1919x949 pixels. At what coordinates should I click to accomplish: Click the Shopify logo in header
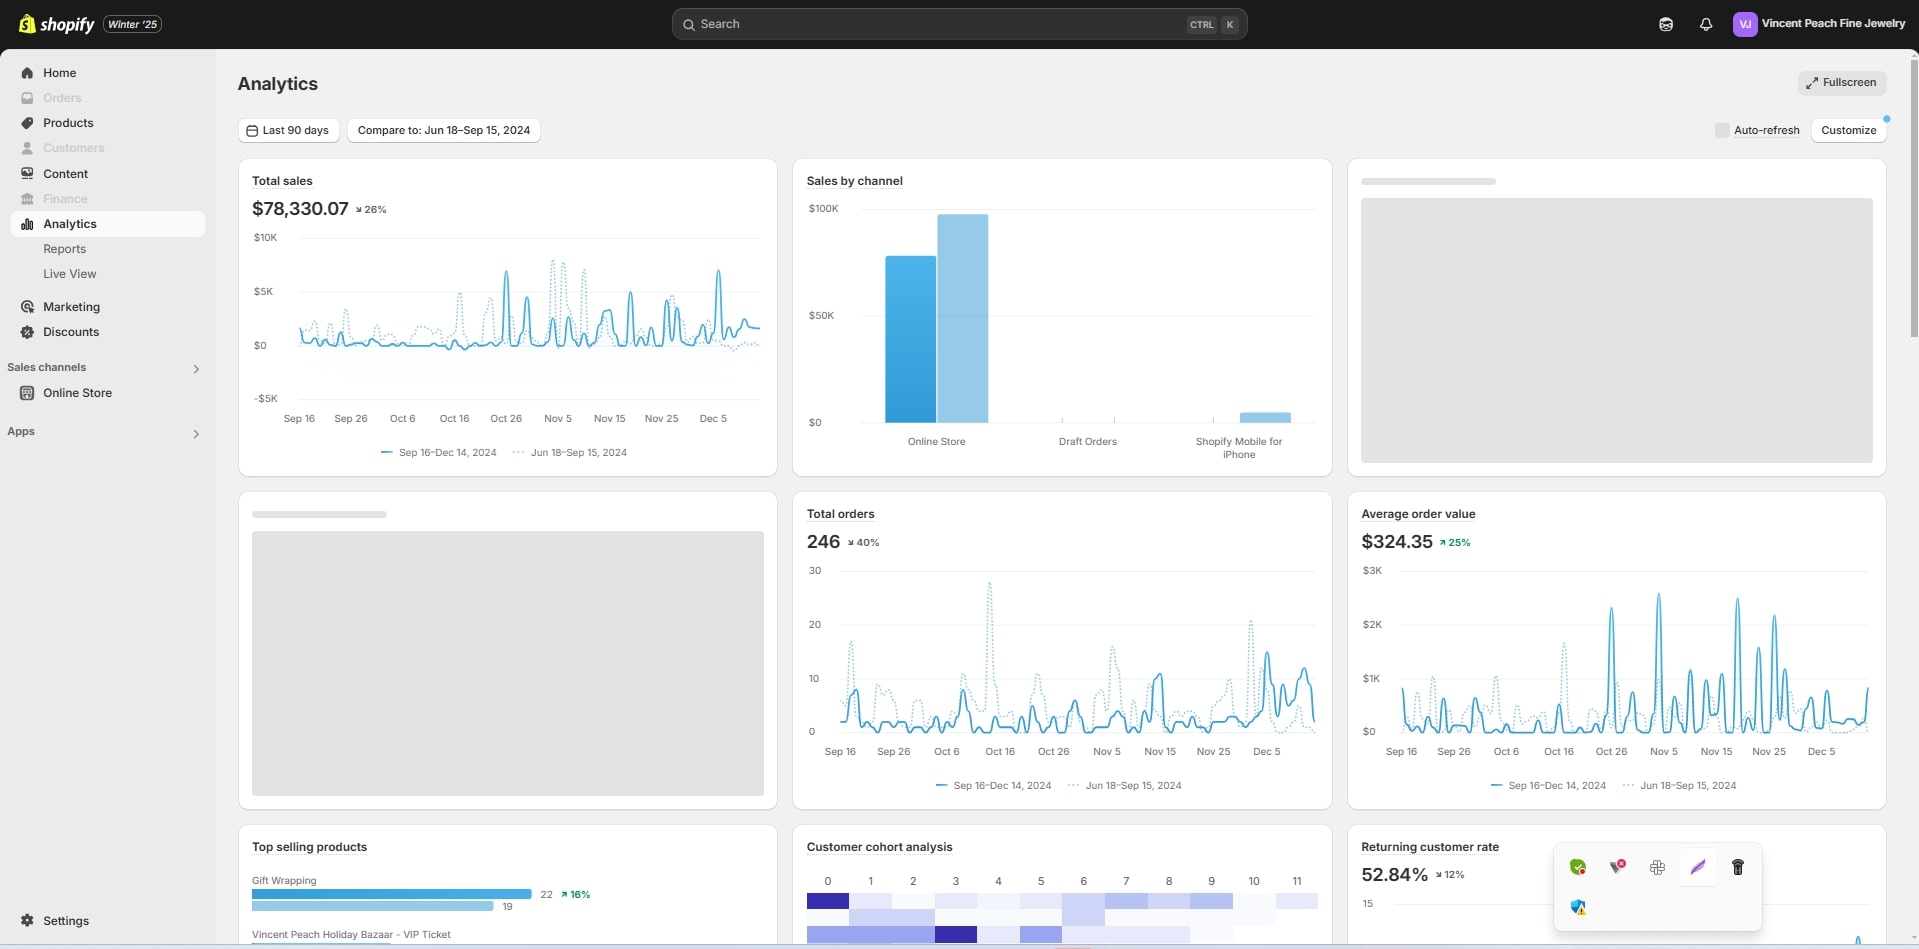(57, 24)
